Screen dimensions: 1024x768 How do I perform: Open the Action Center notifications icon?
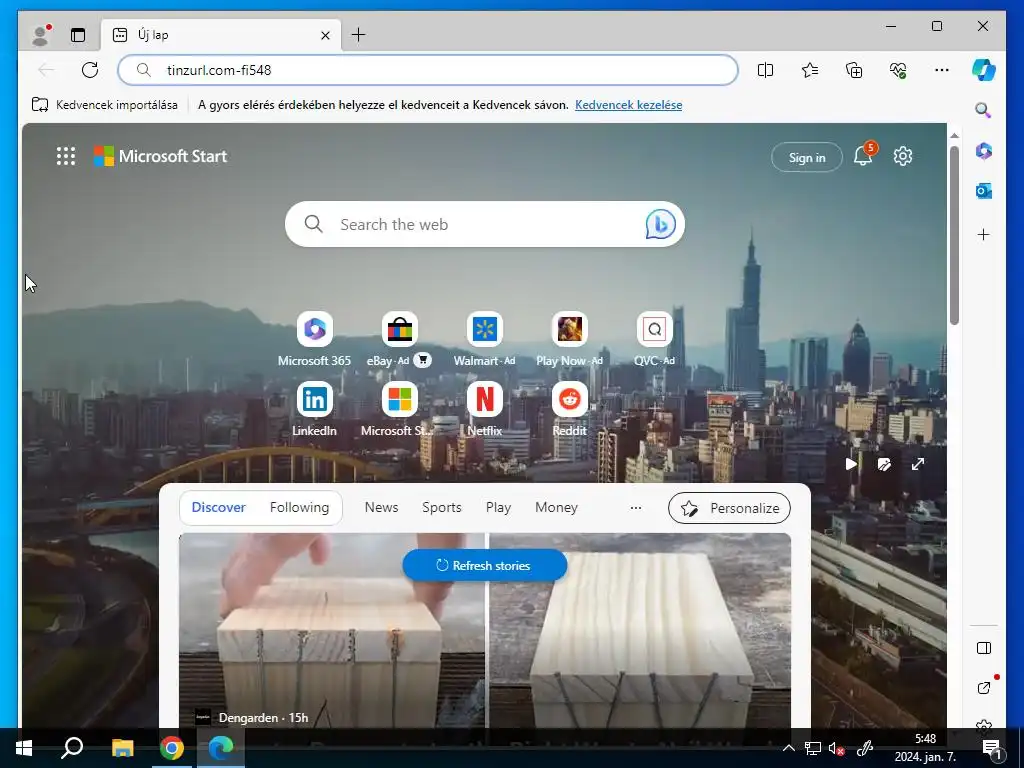992,748
